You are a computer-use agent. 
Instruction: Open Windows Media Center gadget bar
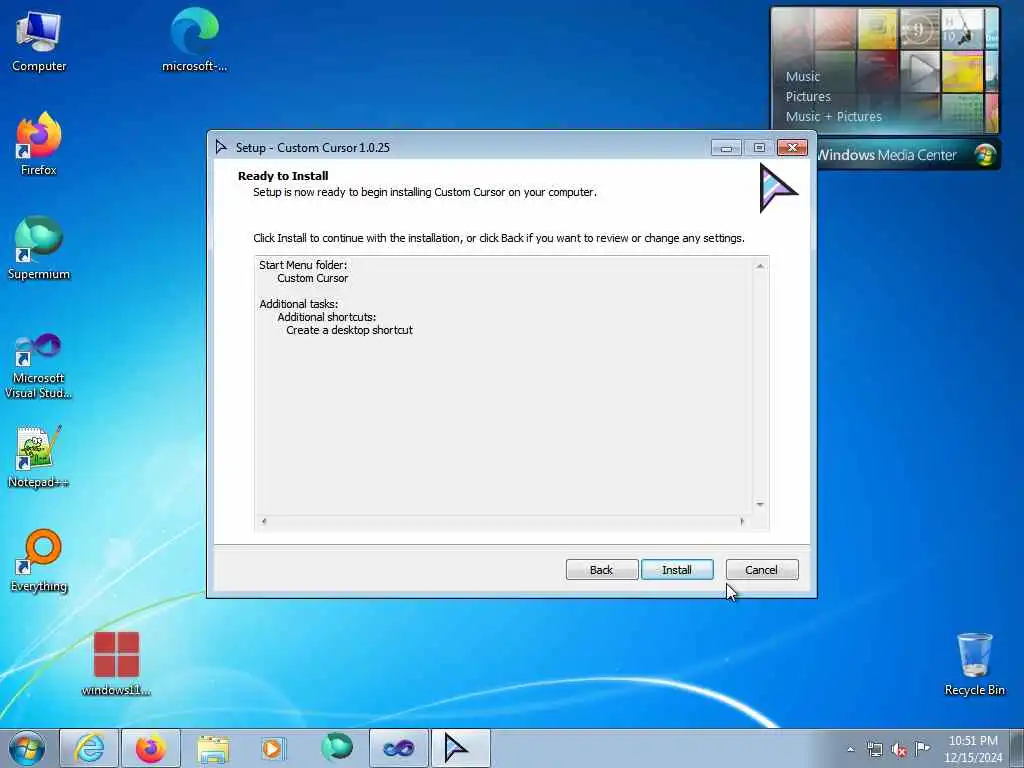[x=908, y=155]
